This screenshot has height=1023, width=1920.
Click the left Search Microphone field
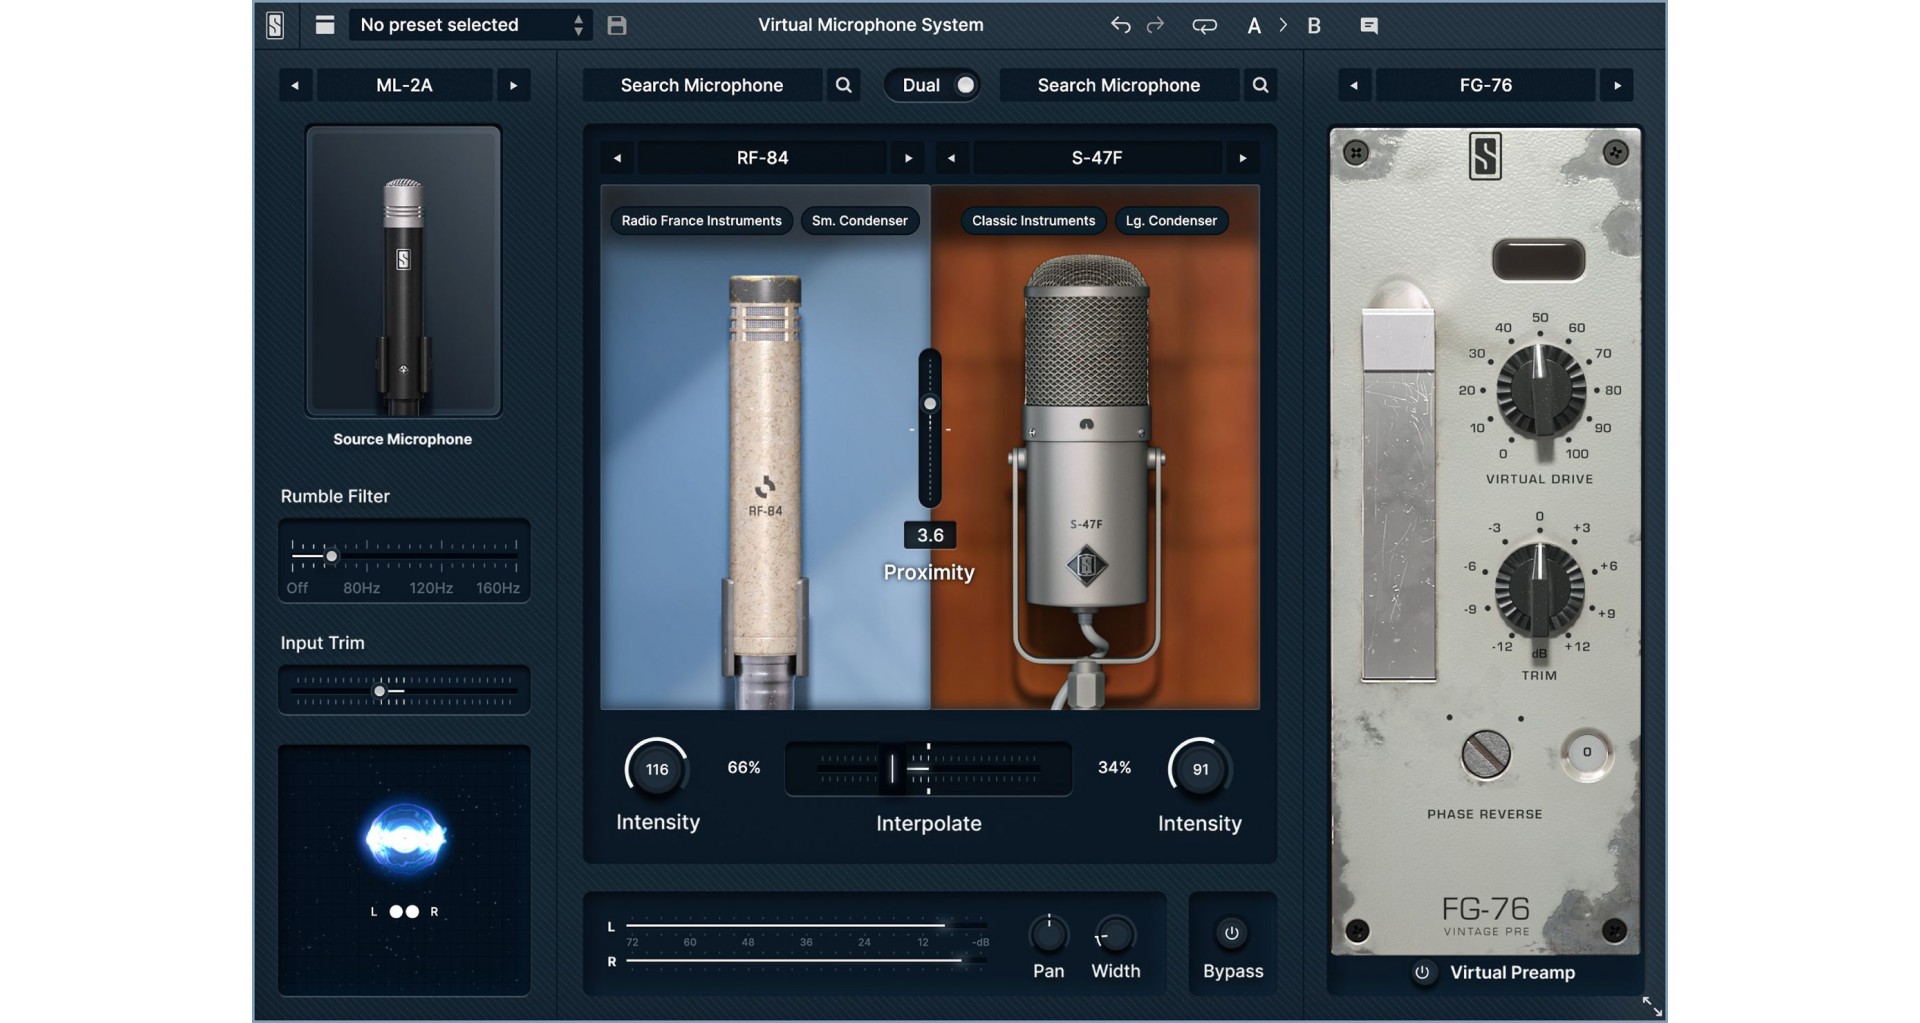coord(701,85)
